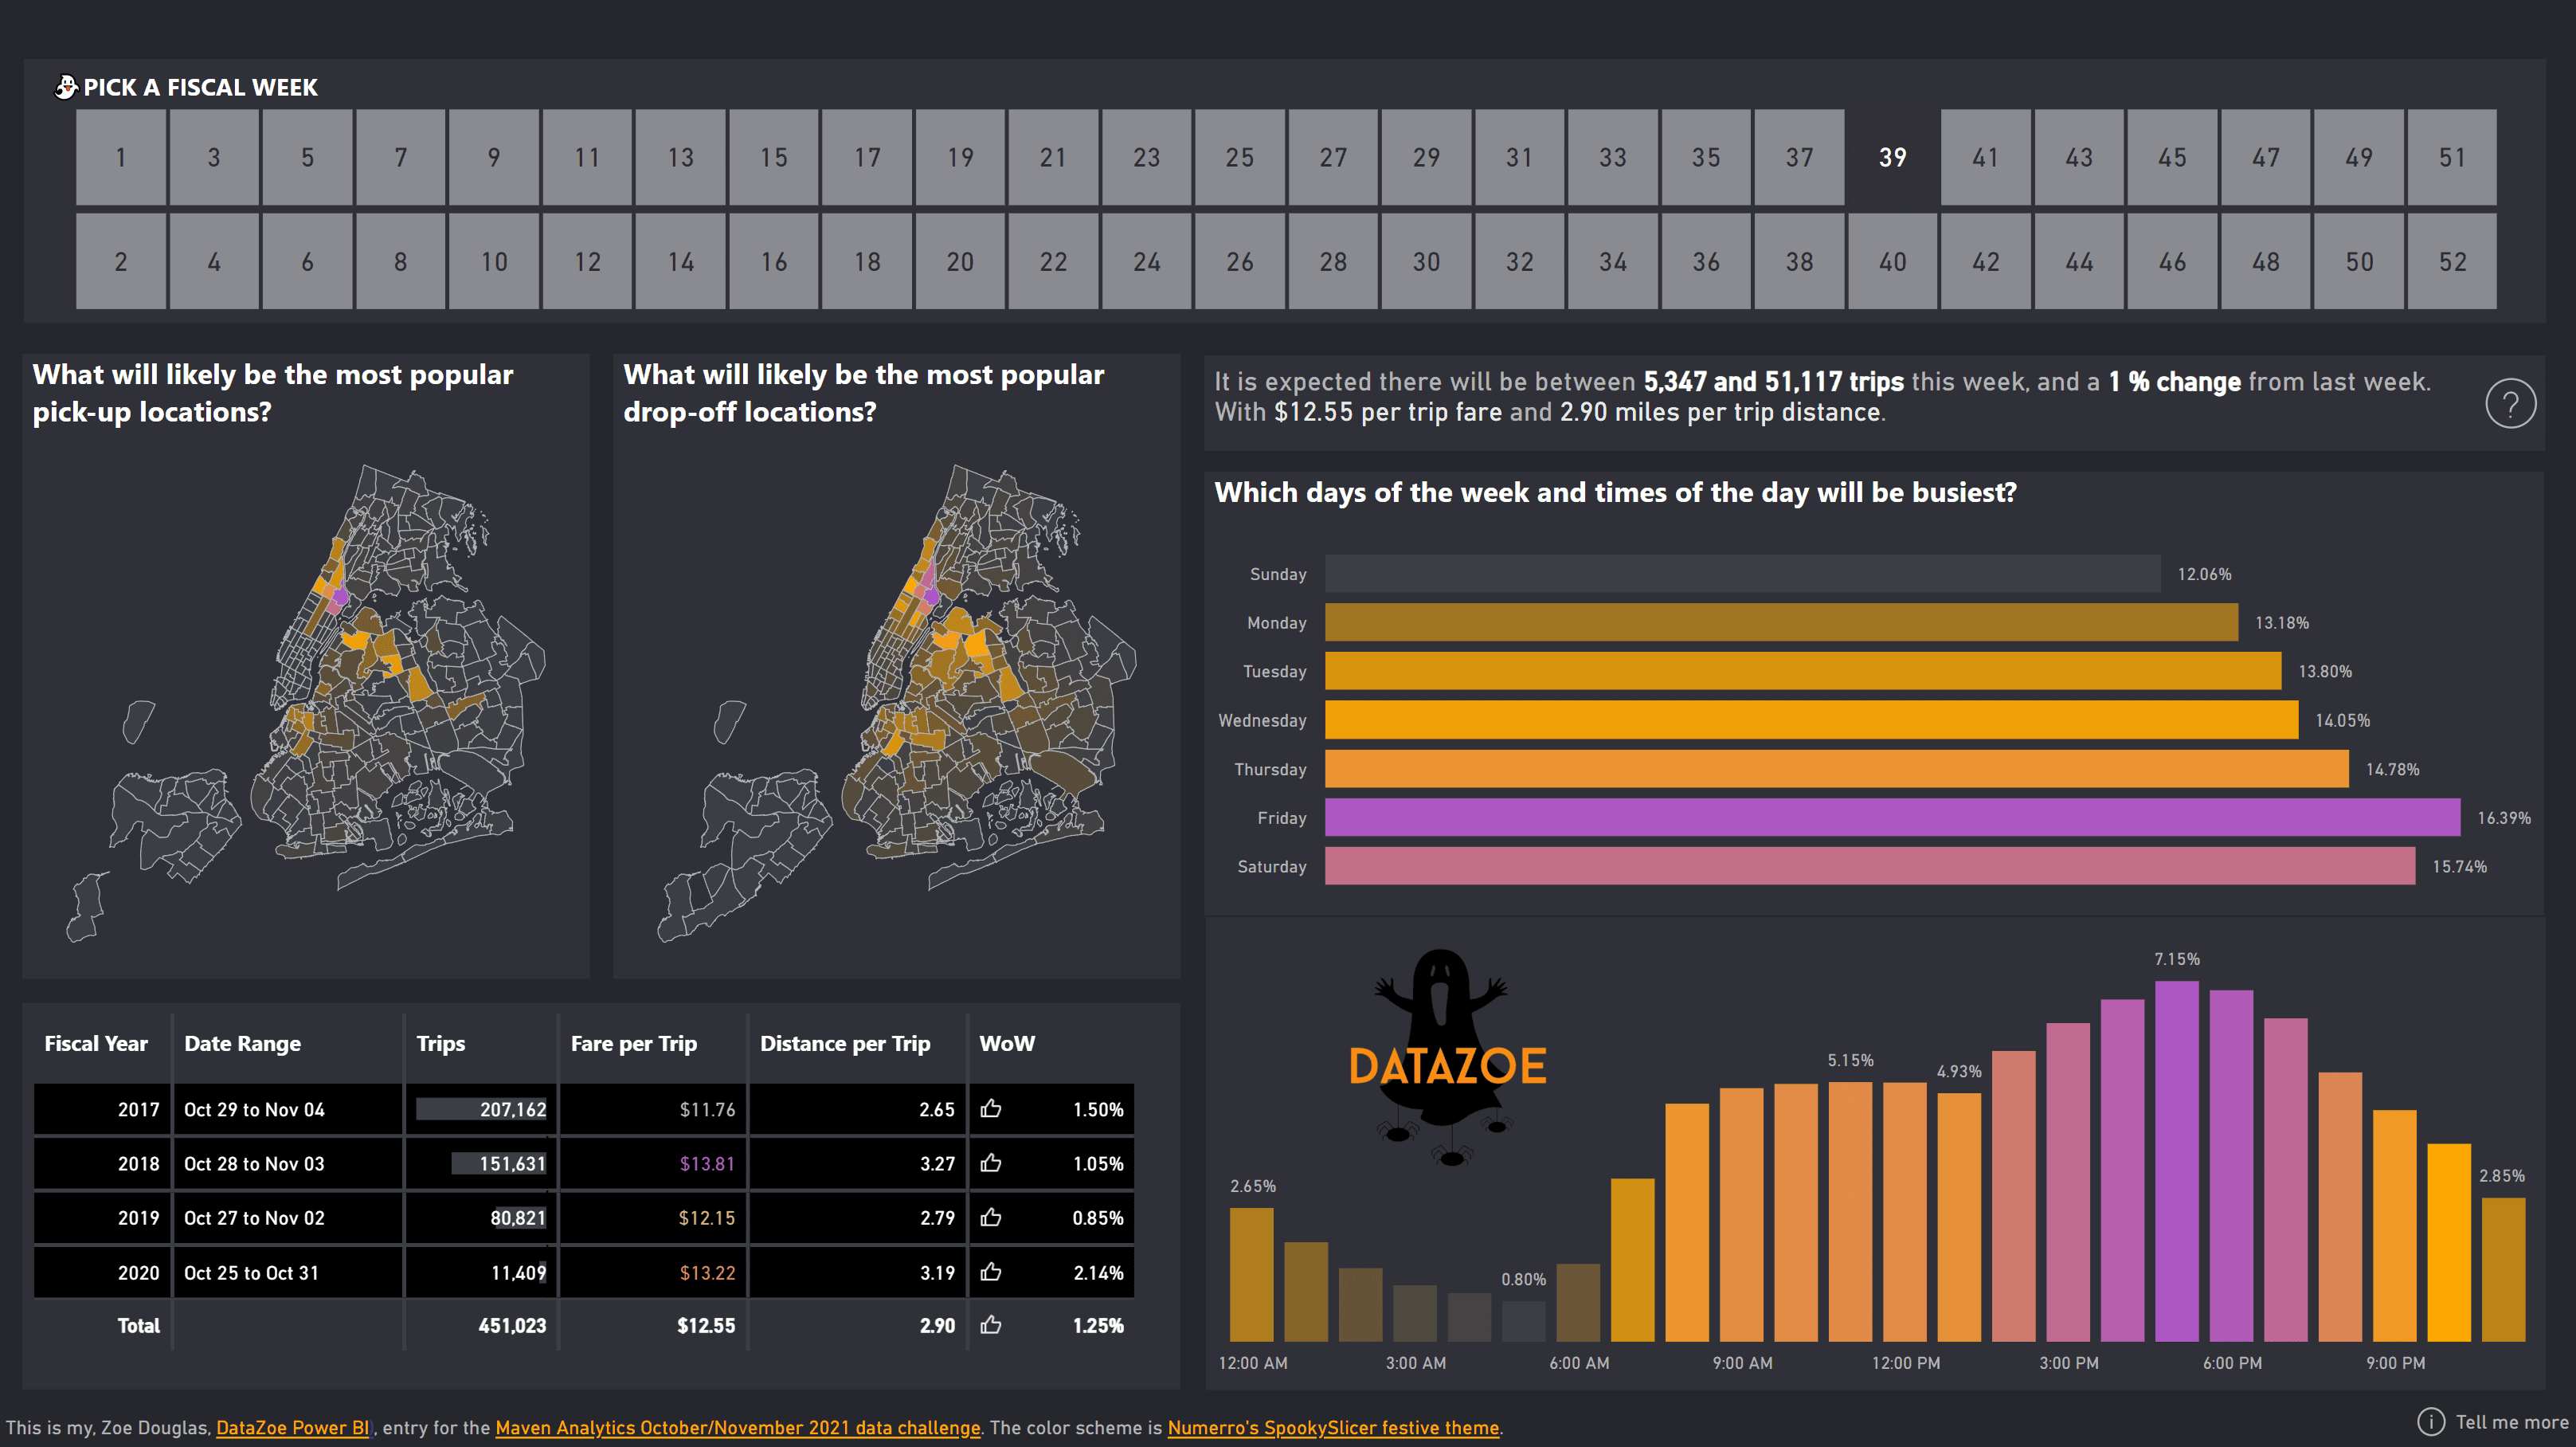Click the tallest 7.15% hourly bar
Viewport: 2576px width, 1447px height.
2176,1160
